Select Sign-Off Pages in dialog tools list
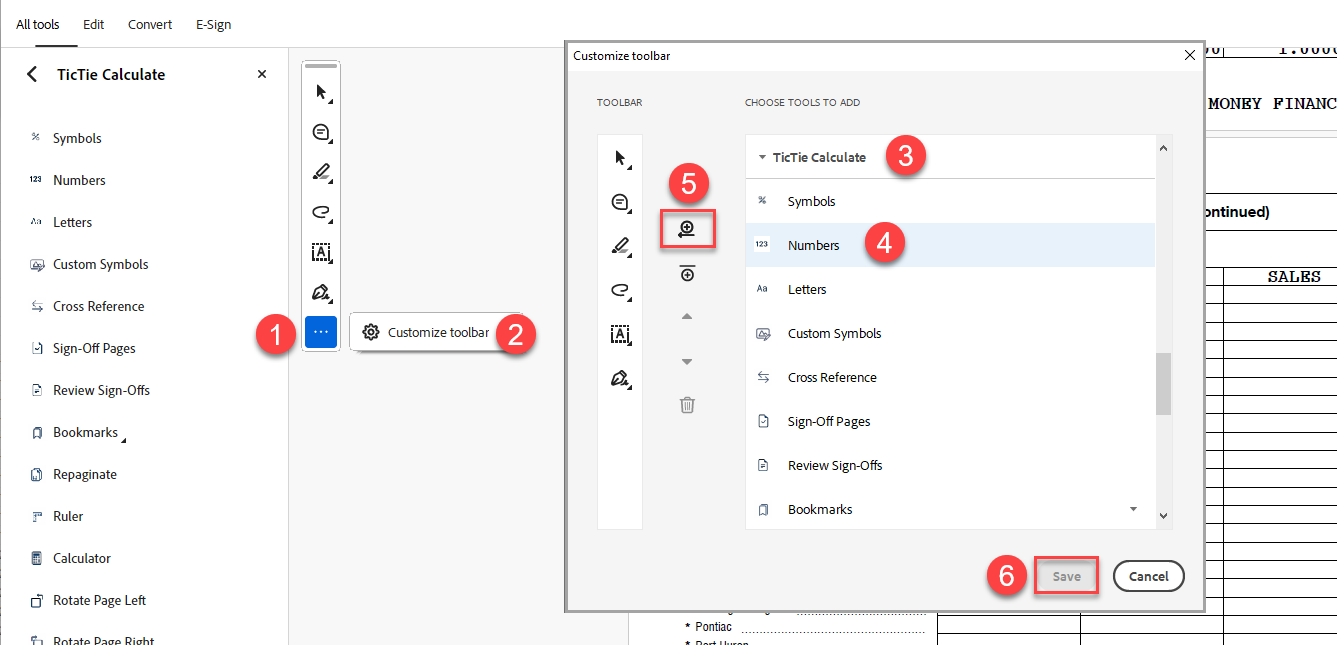 click(x=950, y=421)
